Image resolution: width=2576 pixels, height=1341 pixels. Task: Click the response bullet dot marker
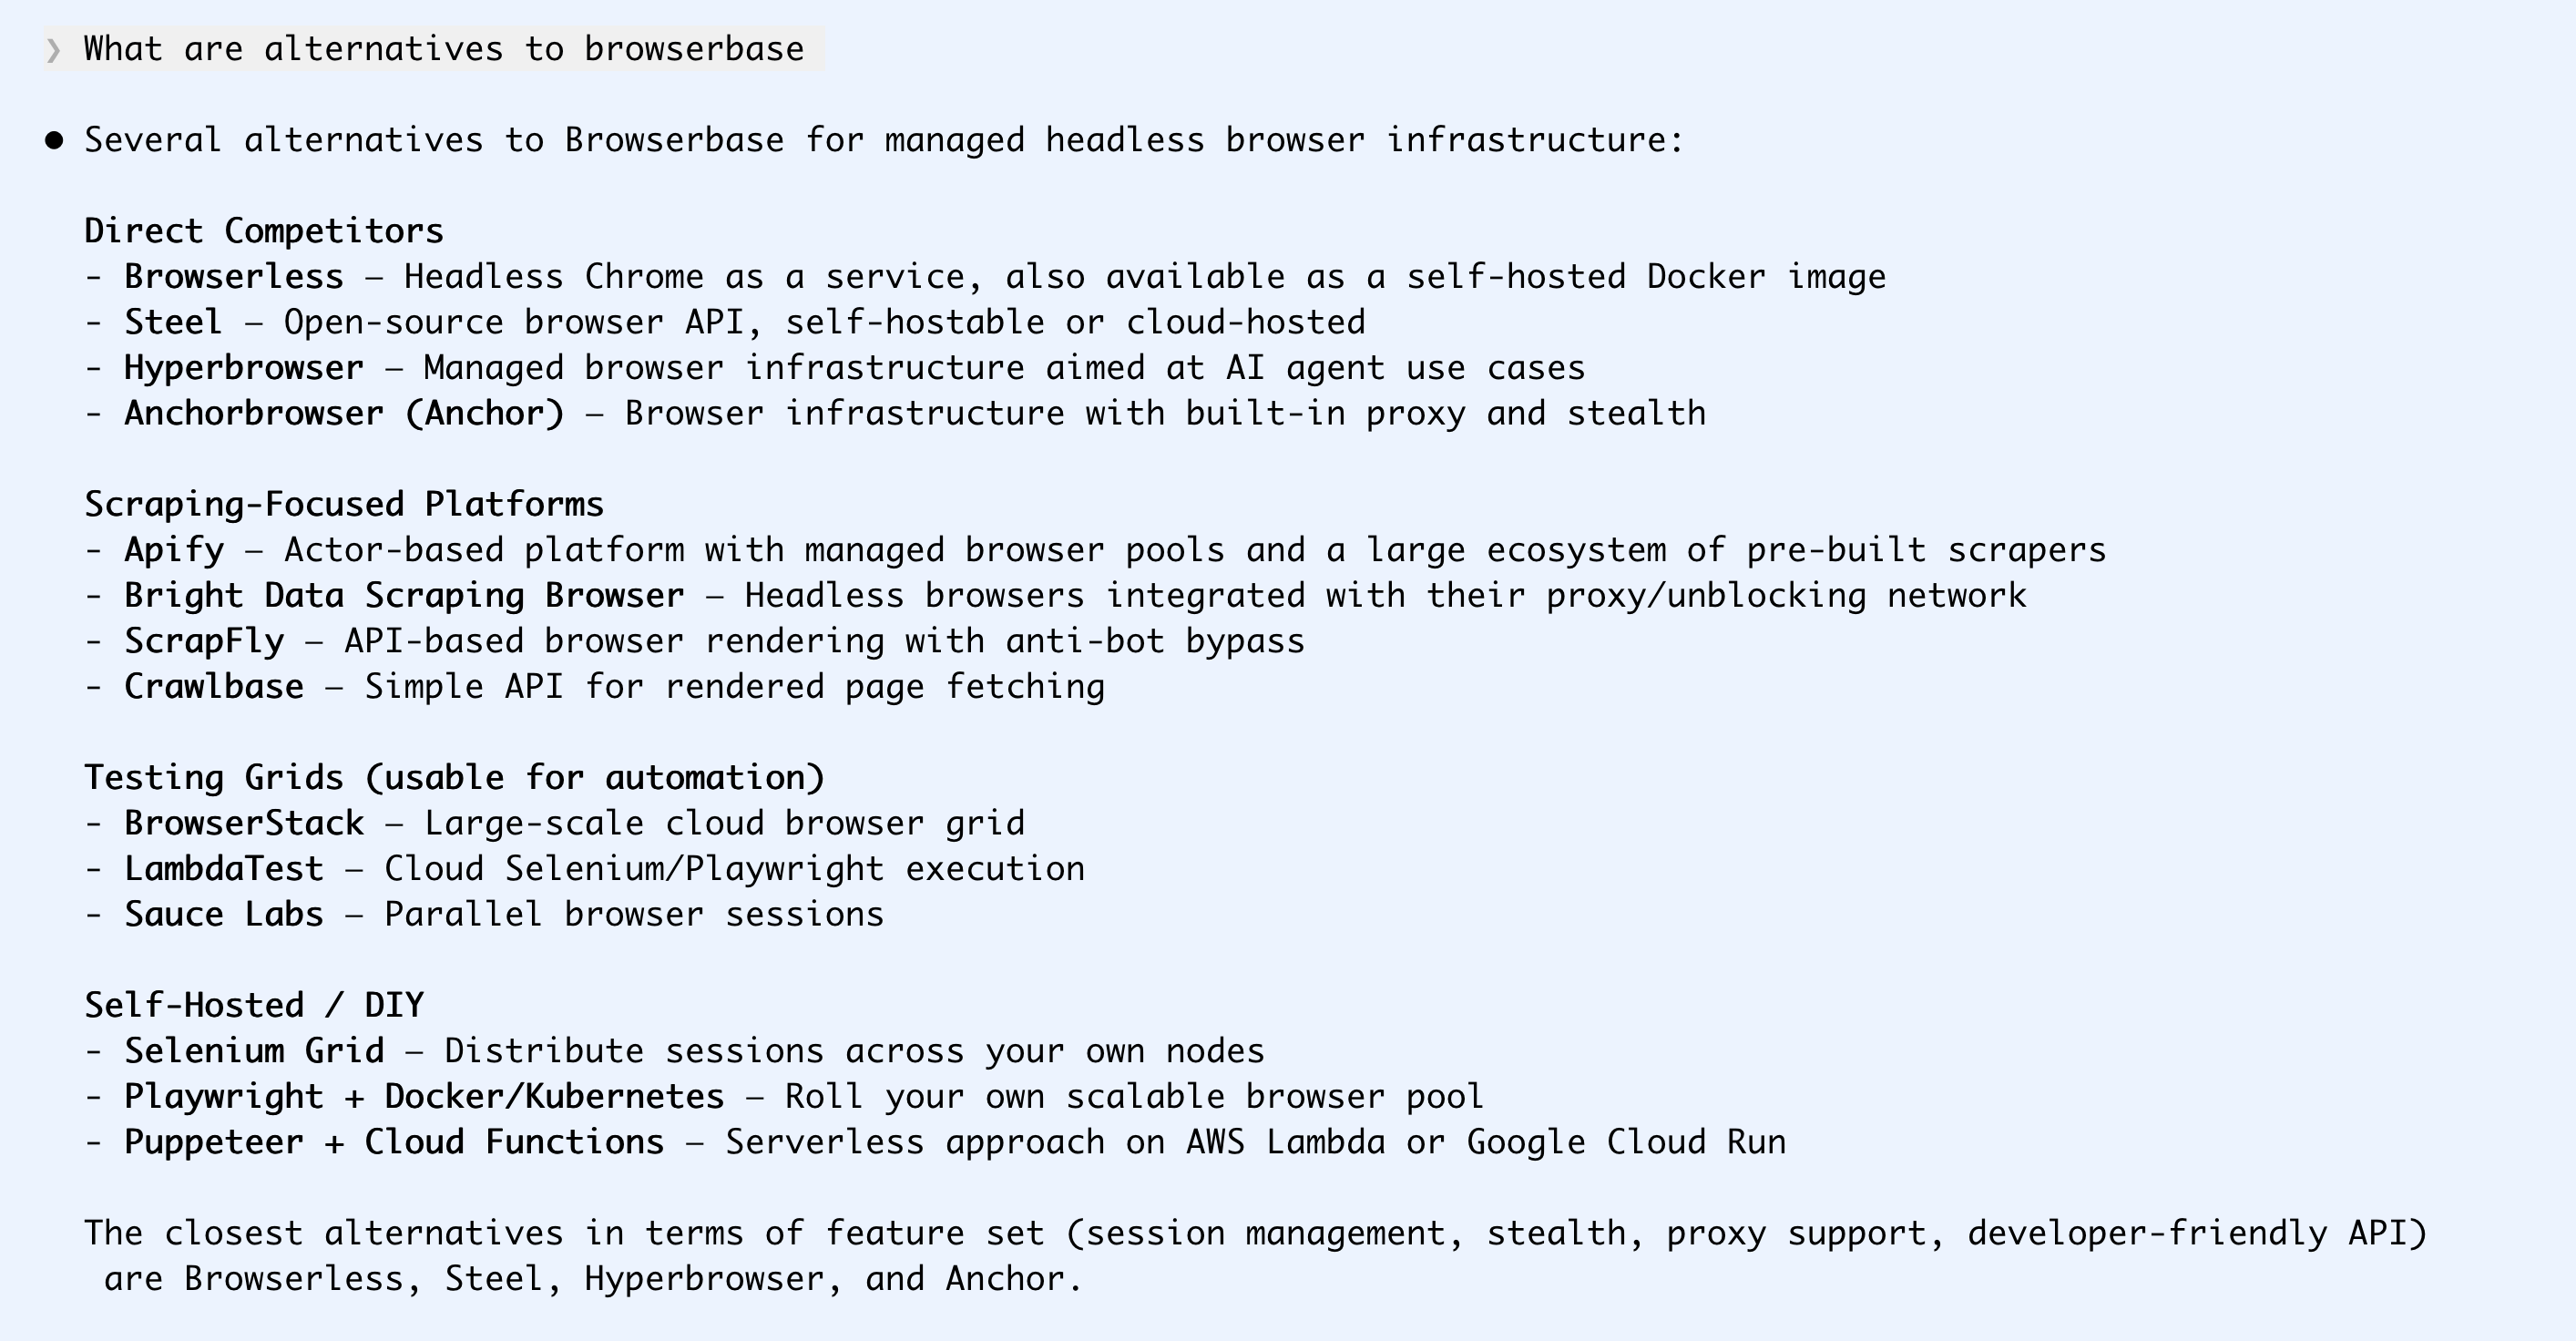click(54, 141)
